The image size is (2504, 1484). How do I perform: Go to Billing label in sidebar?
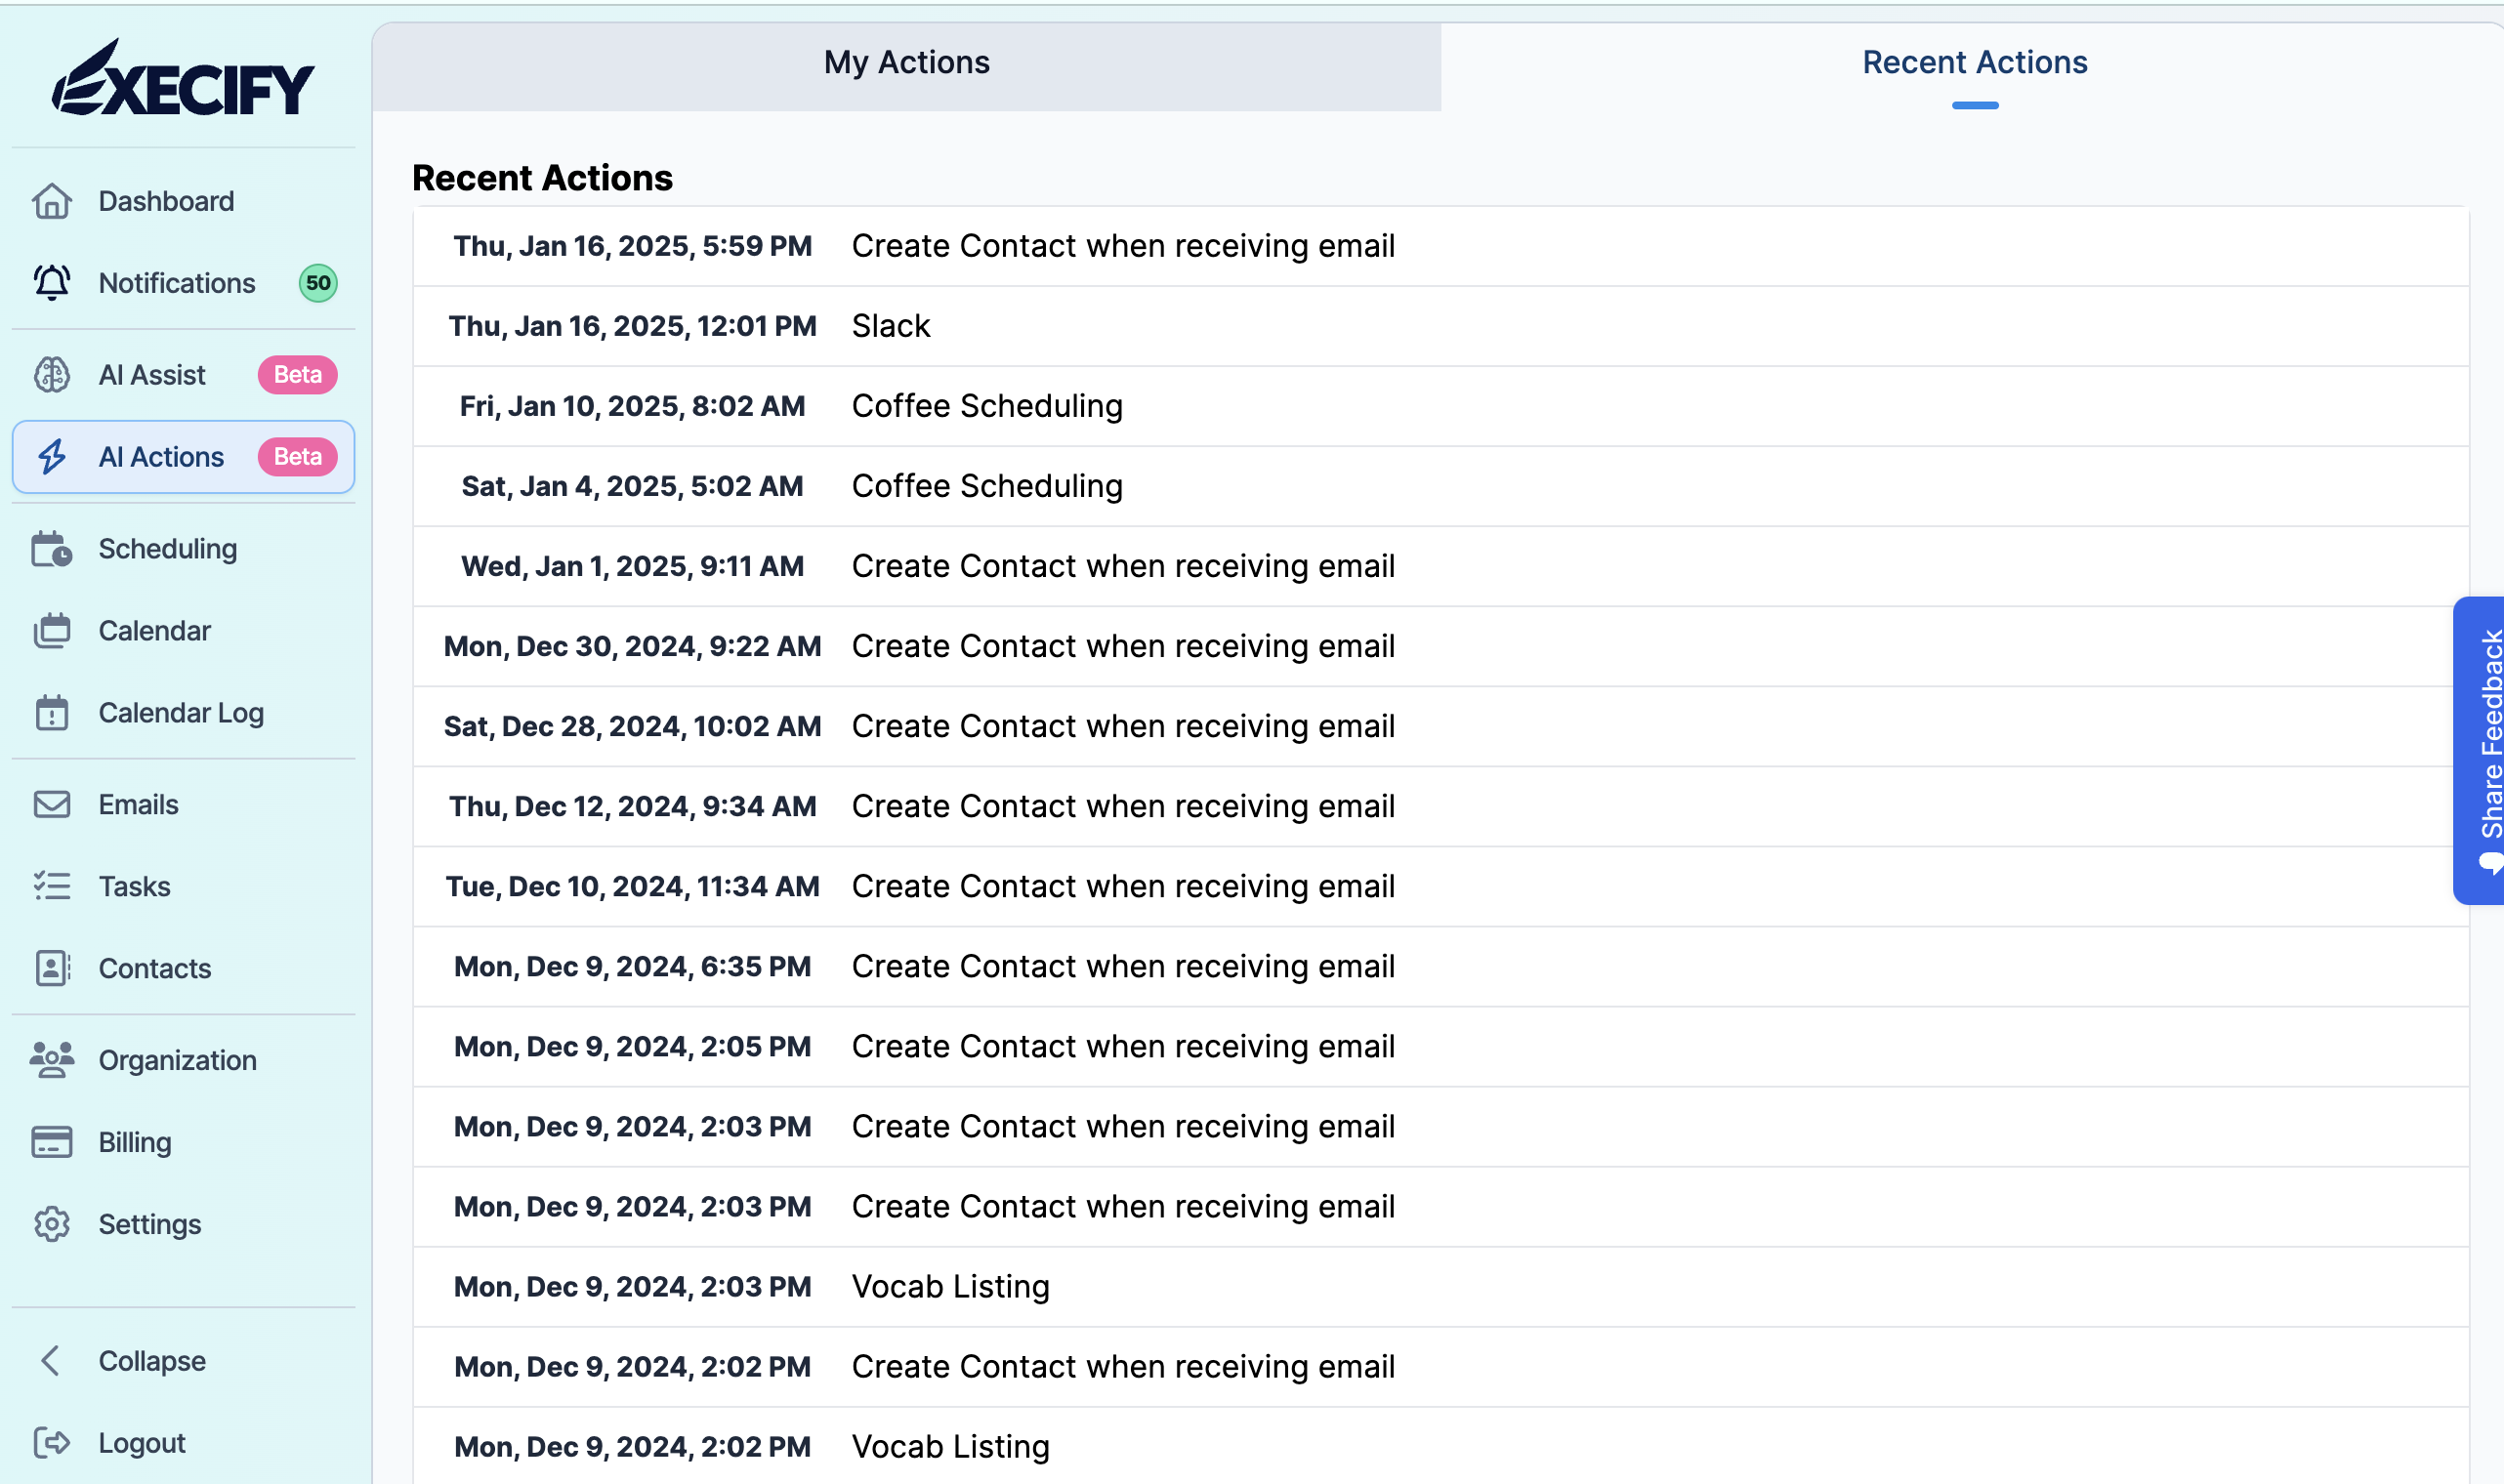tap(135, 1143)
